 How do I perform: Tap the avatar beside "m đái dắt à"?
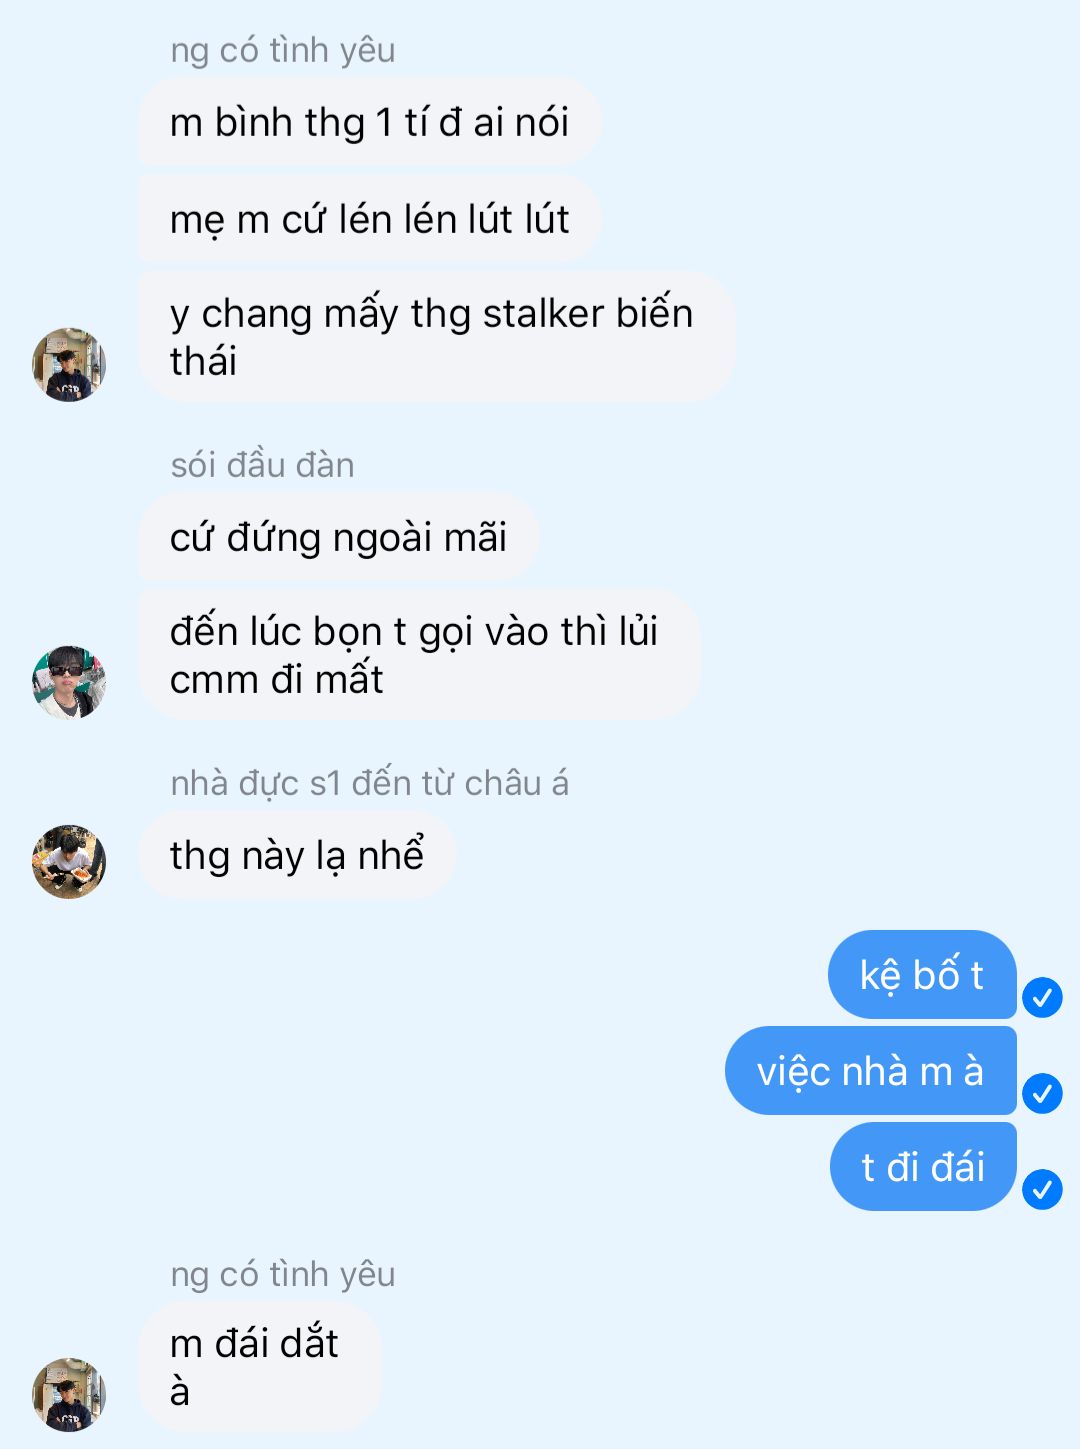point(69,1395)
